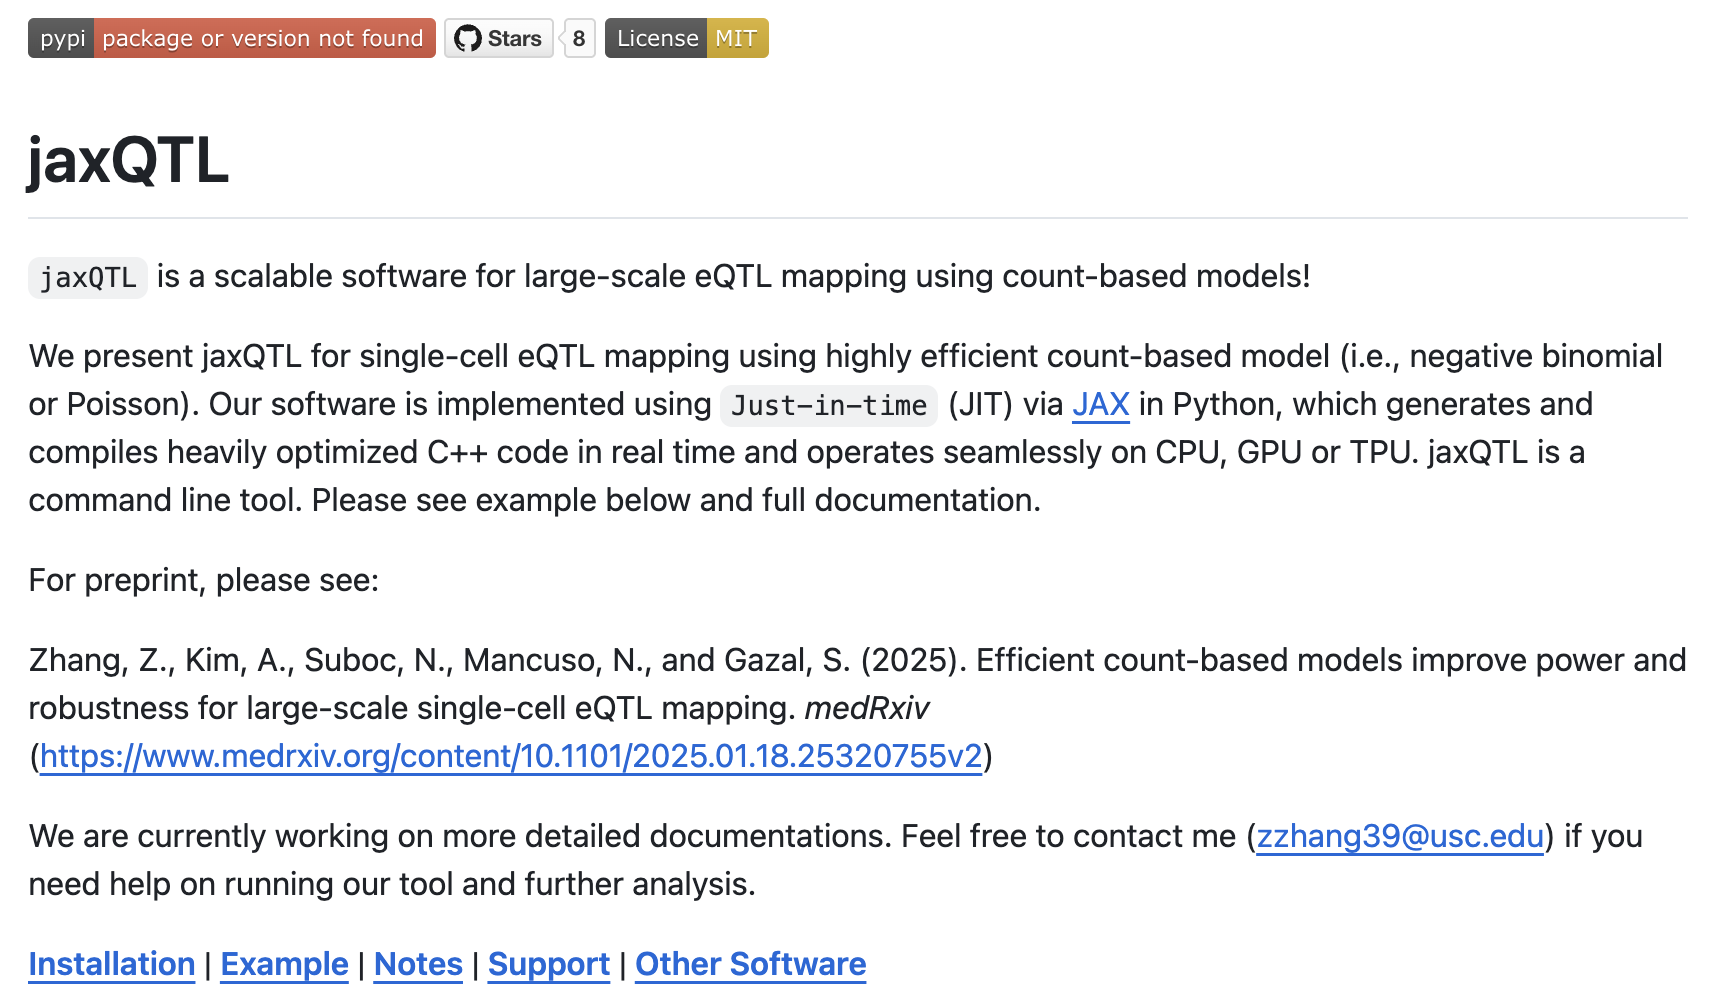Go to the Notes section link
Screen dimensions: 1722x998
(418, 964)
